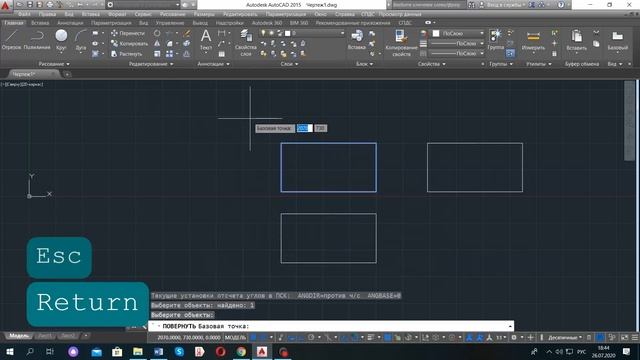The height and width of the screenshot is (360, 640).
Task: Toggle МОДЕЛЬ model space button
Action: 236,338
